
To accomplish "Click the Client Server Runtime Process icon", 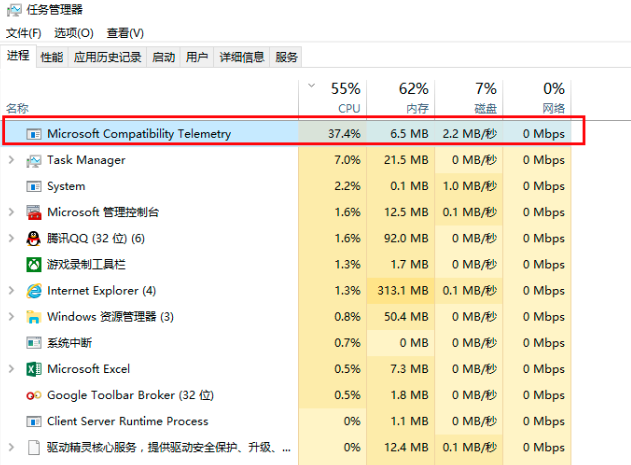I will click(34, 422).
